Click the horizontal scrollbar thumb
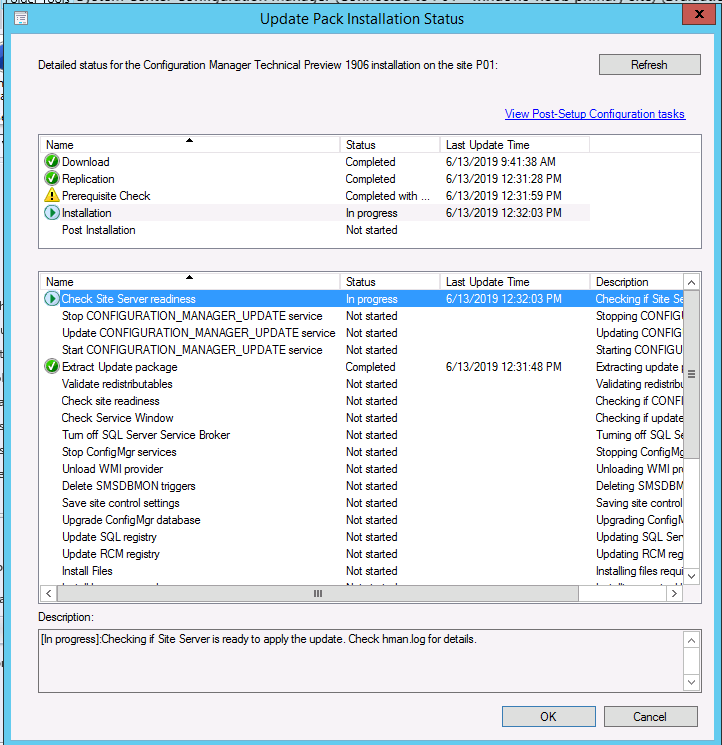This screenshot has width=722, height=745. pyautogui.click(x=318, y=593)
